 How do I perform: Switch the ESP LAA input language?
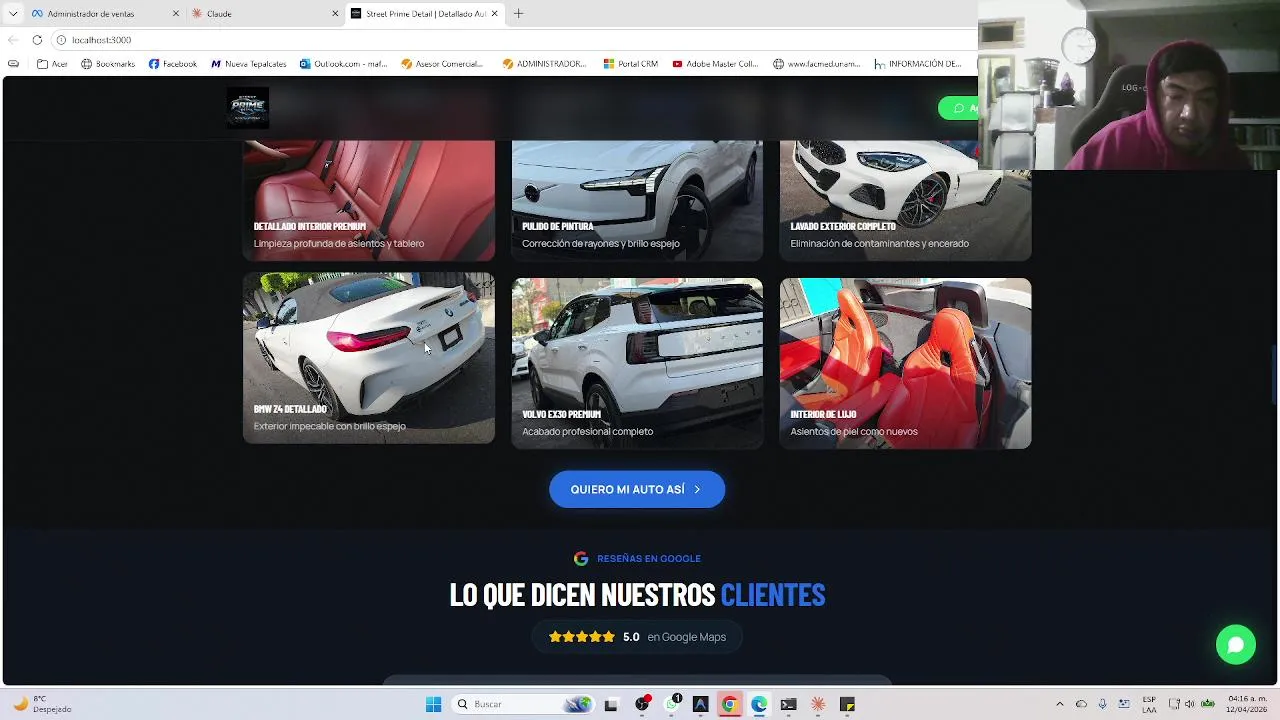1149,704
